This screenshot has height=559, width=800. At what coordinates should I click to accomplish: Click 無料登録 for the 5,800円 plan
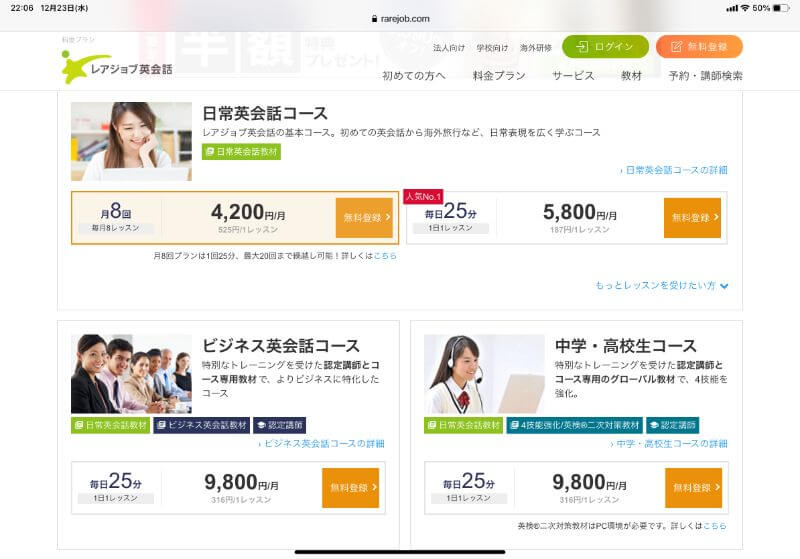point(692,218)
